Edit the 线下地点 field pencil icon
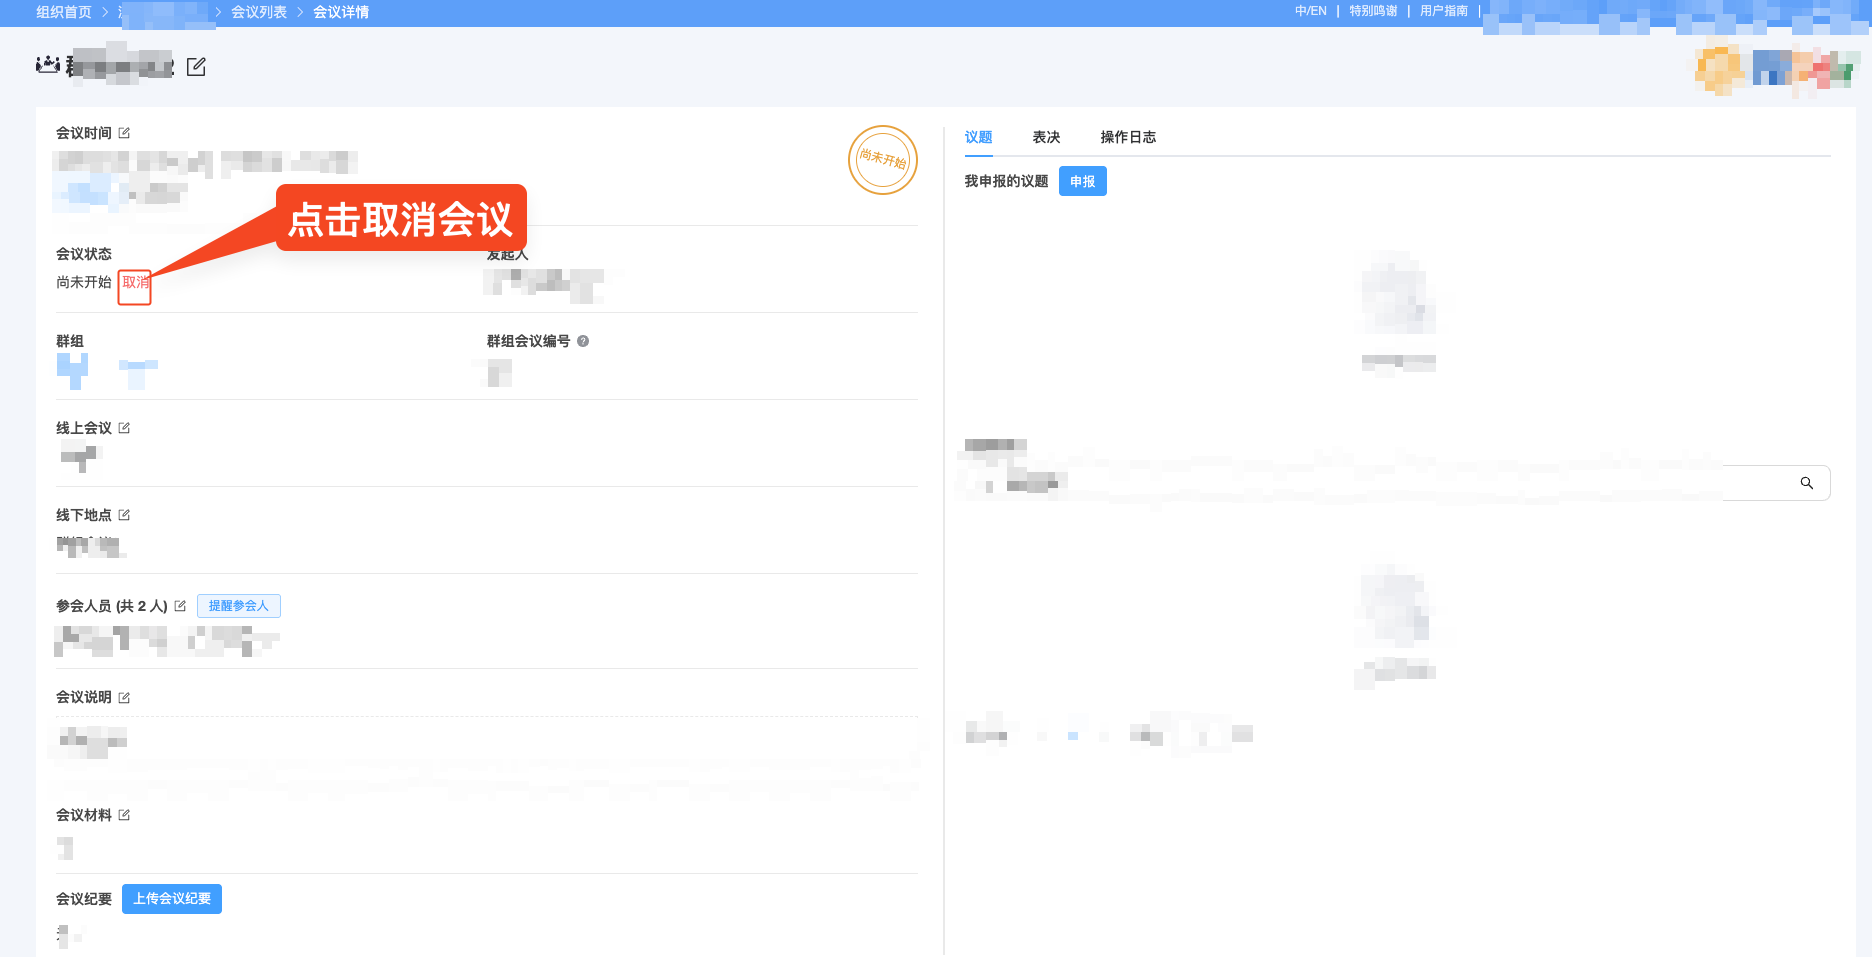This screenshot has width=1872, height=957. pos(124,514)
